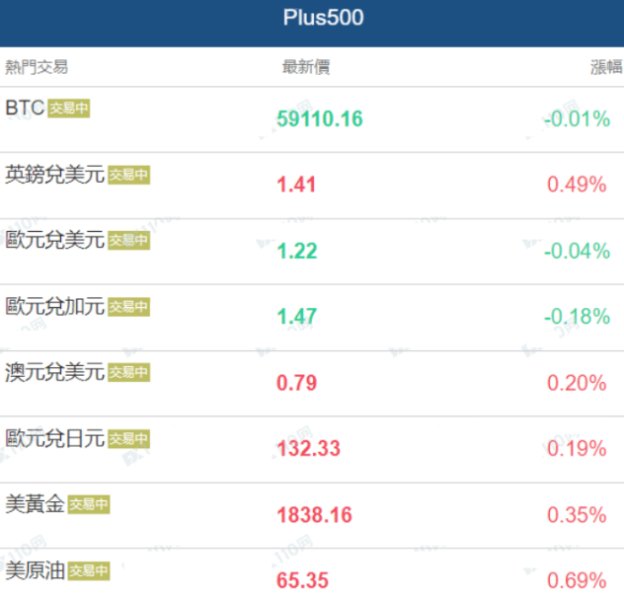624x600 pixels.
Task: Click the 0.69% change for 美原油
Action: [x=577, y=581]
